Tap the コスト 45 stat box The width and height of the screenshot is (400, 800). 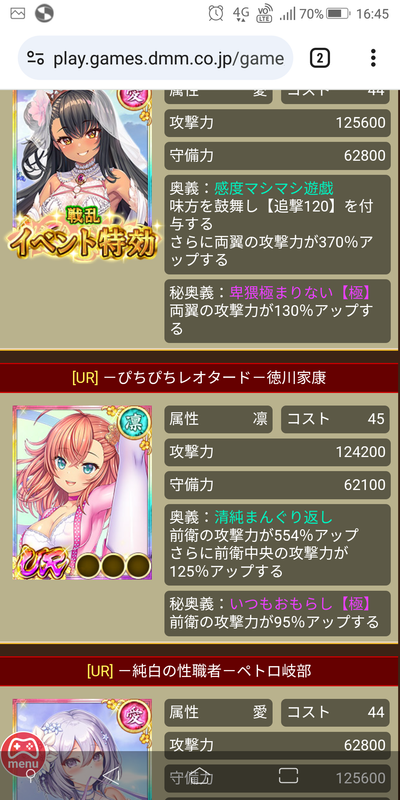(x=335, y=419)
